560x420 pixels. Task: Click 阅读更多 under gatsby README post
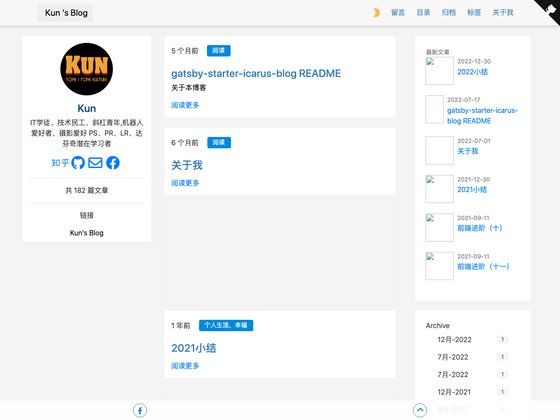pos(185,105)
